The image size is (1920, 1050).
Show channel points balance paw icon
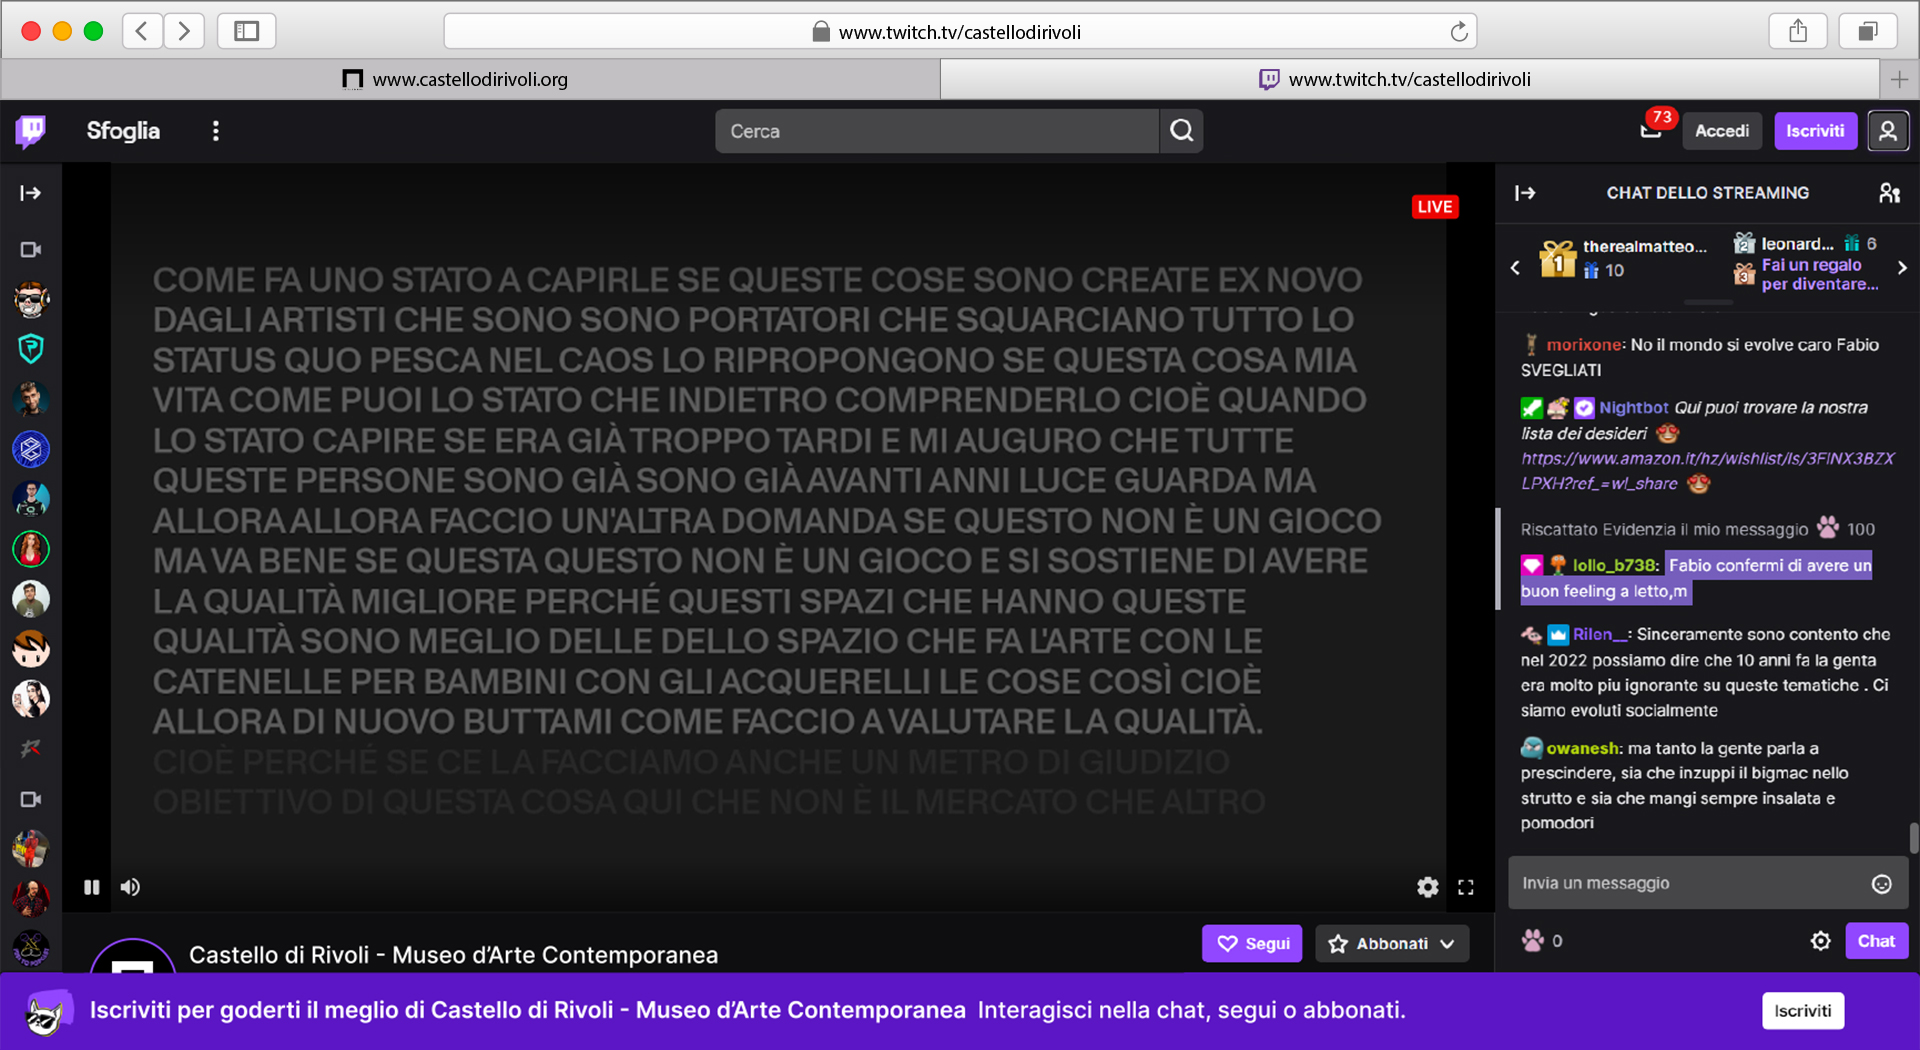click(x=1533, y=941)
